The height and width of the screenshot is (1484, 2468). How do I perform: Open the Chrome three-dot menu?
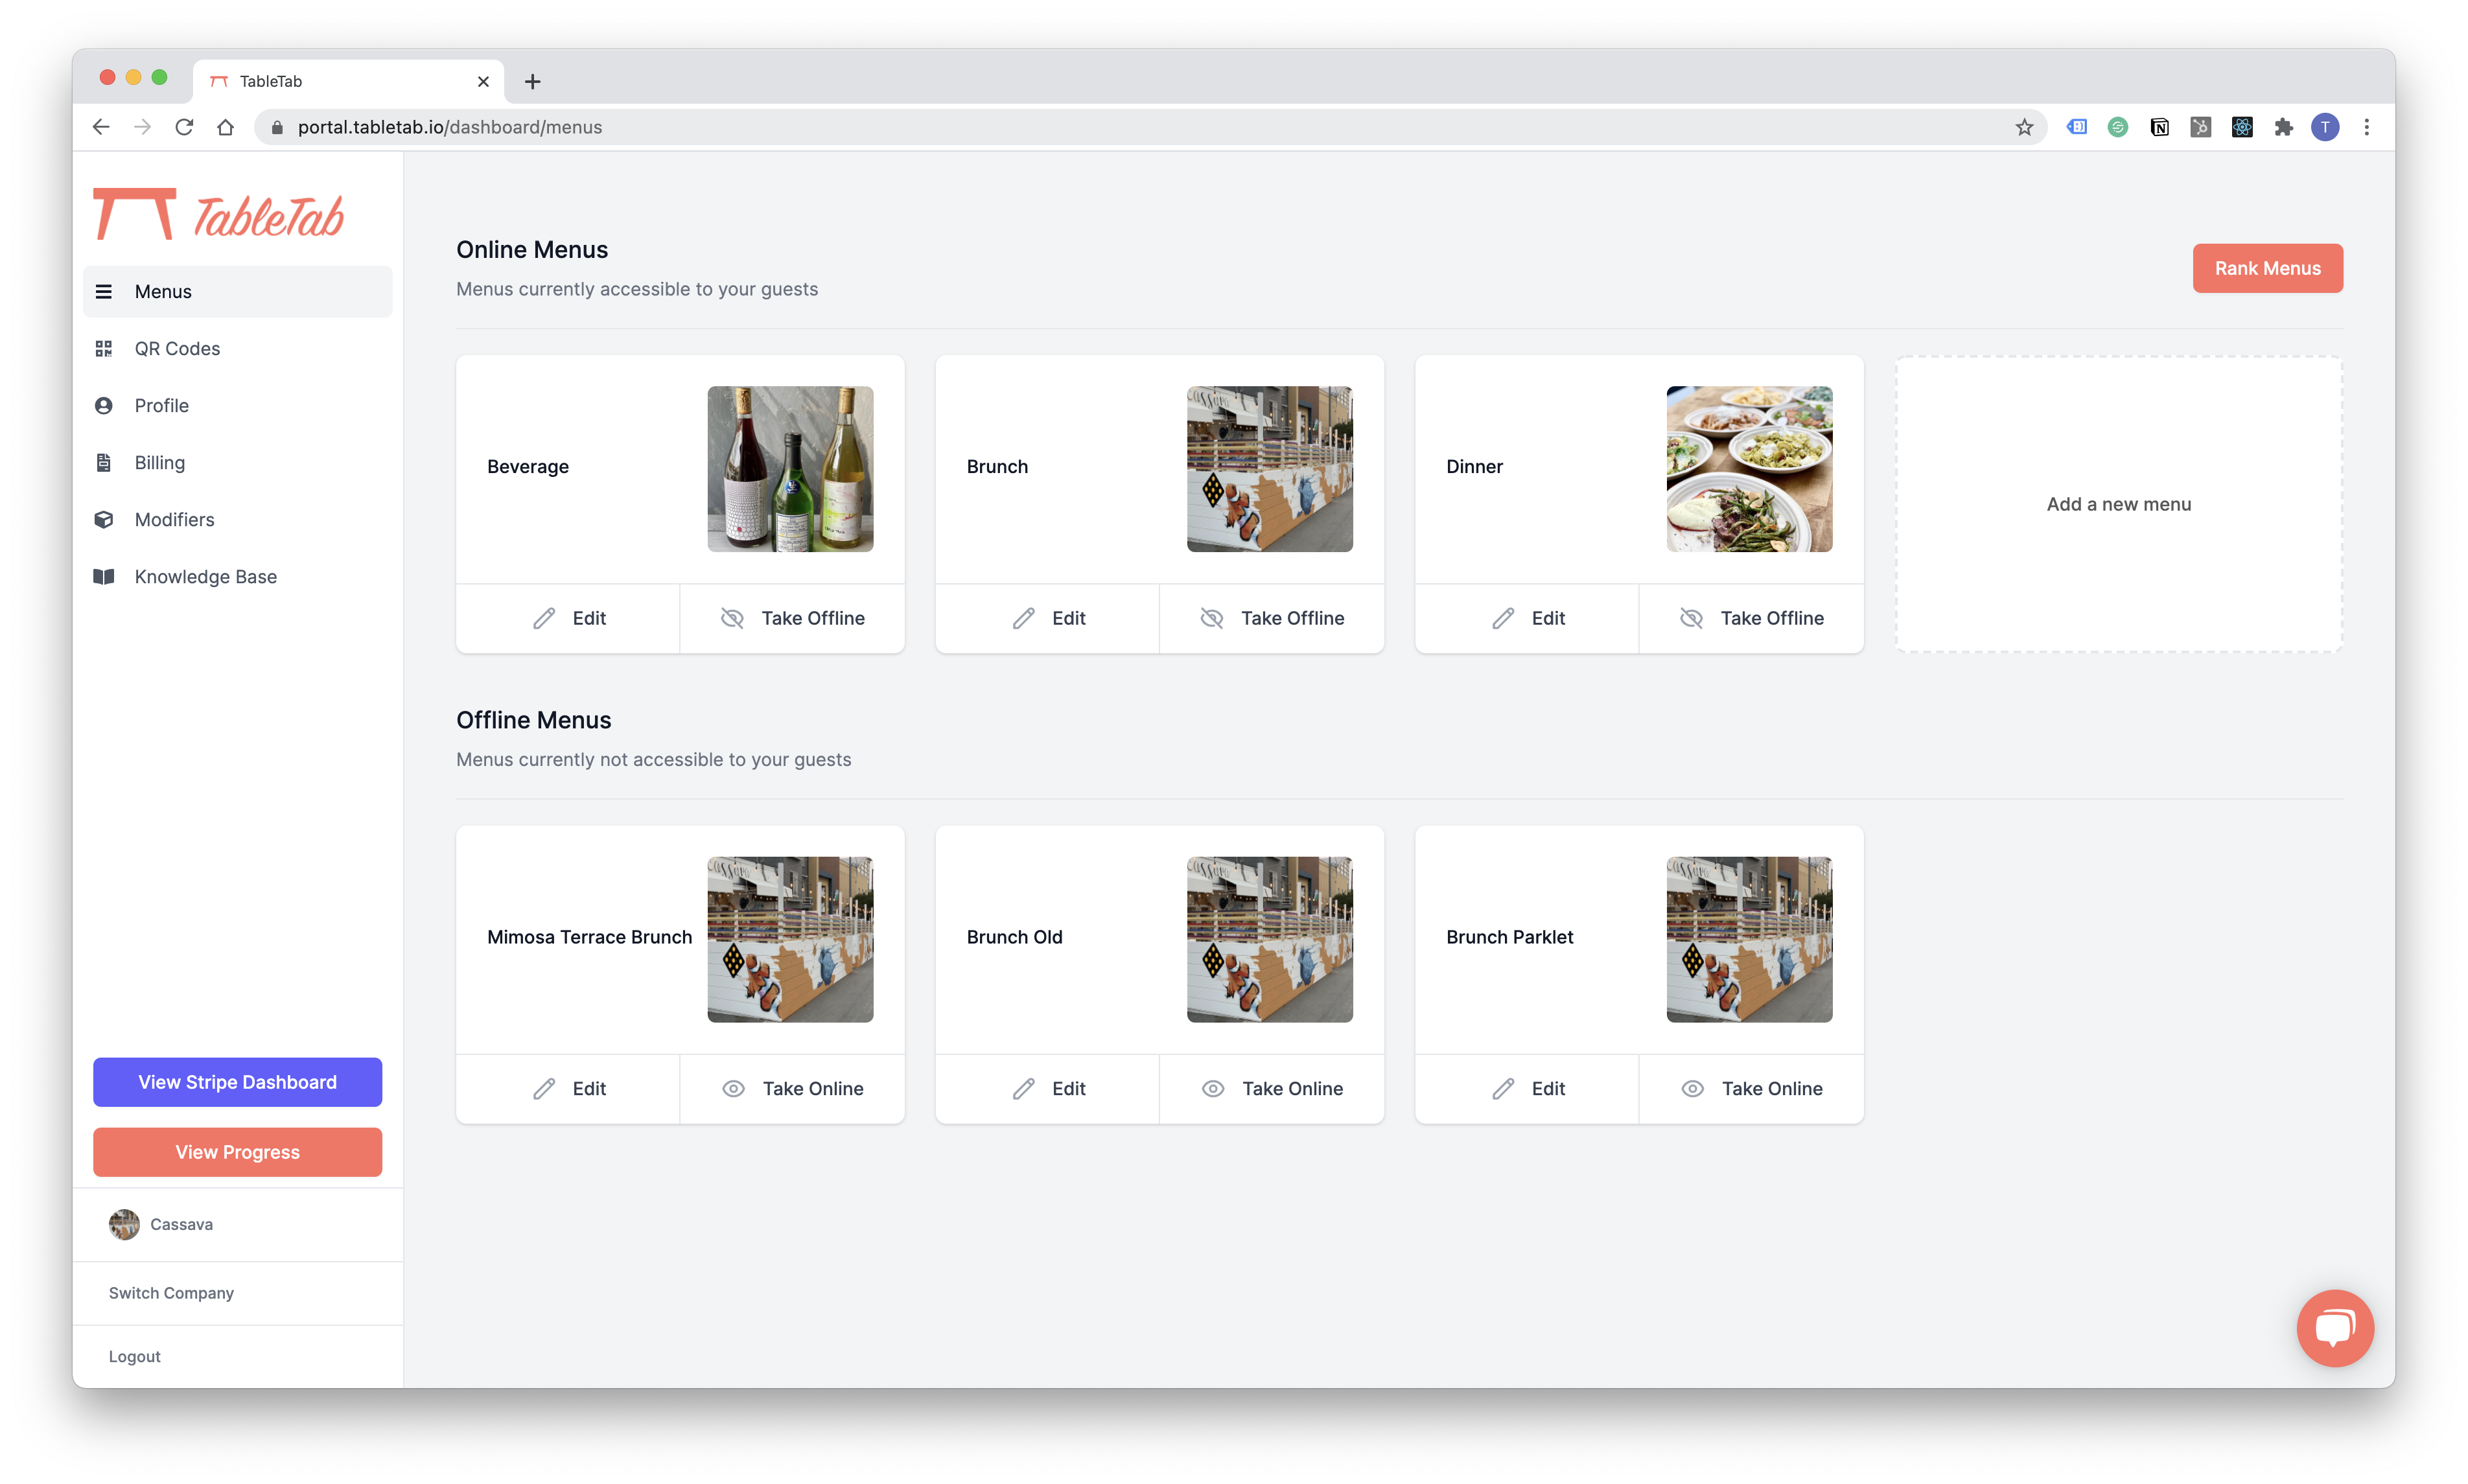tap(2366, 127)
